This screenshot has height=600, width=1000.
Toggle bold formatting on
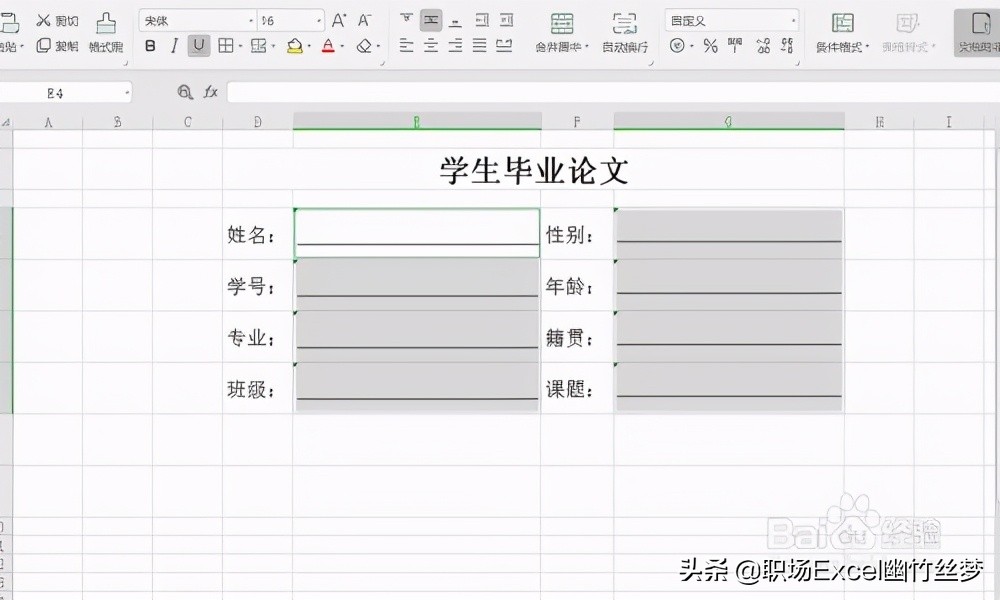click(x=150, y=45)
